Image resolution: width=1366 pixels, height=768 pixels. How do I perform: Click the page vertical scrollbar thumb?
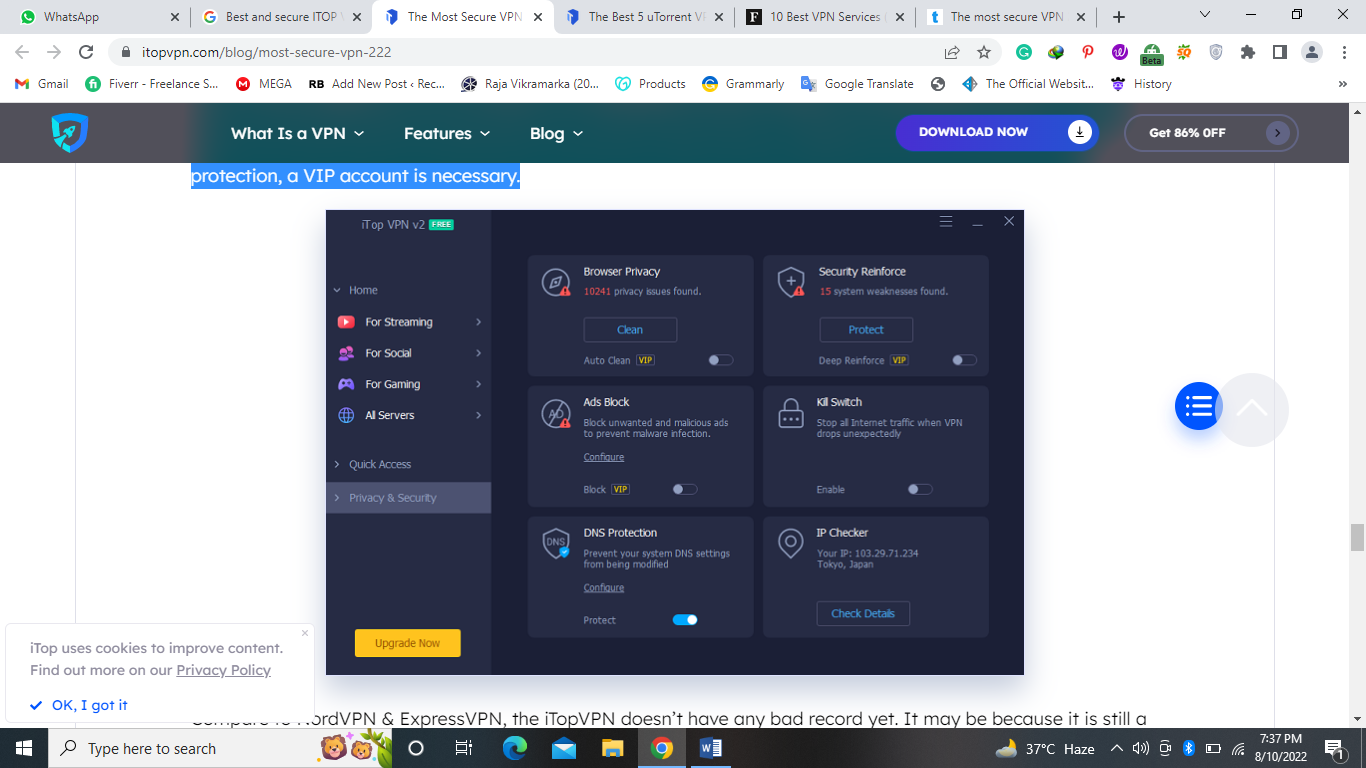1357,537
